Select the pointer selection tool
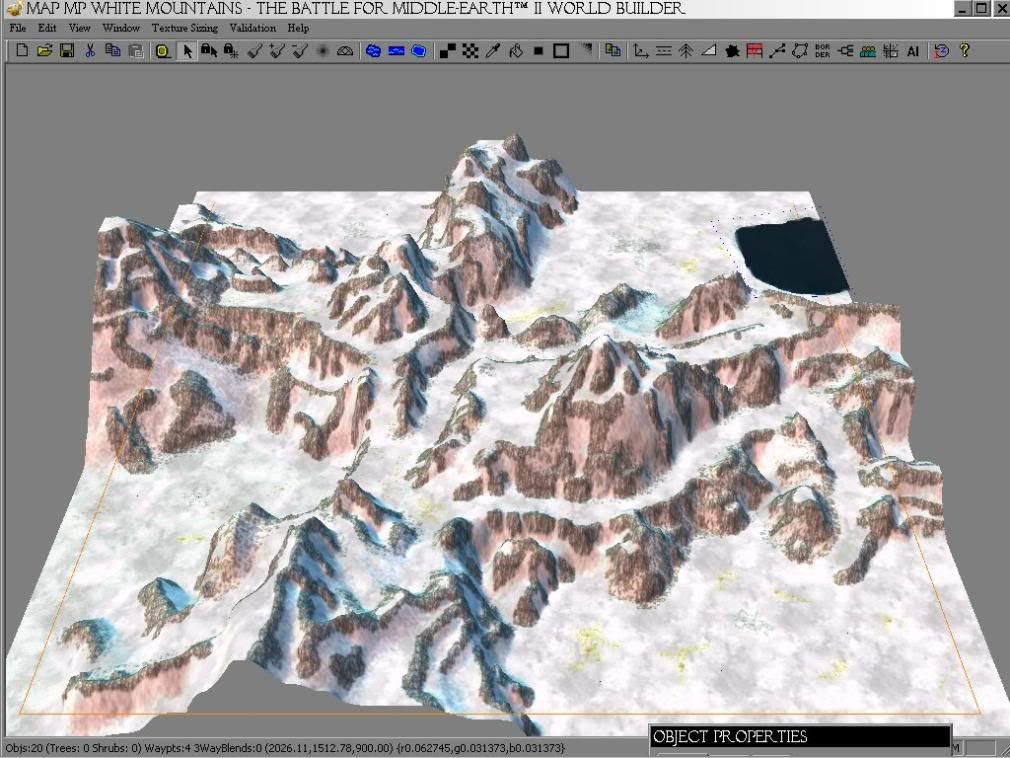Image resolution: width=1010 pixels, height=758 pixels. point(186,50)
